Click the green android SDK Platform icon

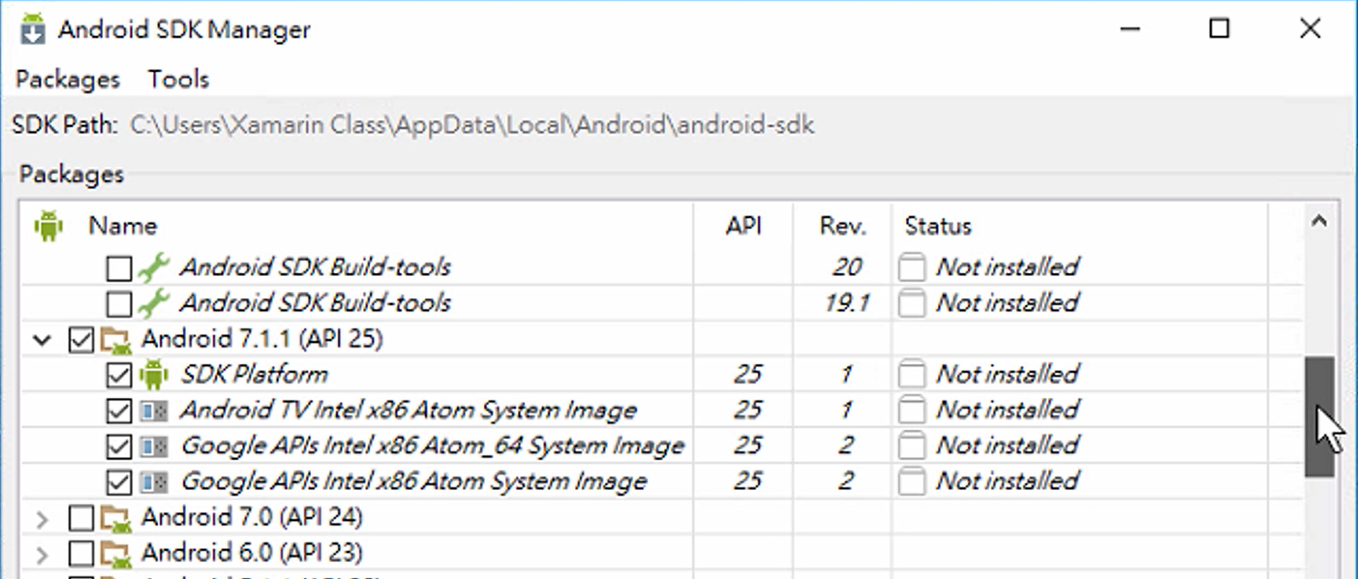tap(153, 375)
